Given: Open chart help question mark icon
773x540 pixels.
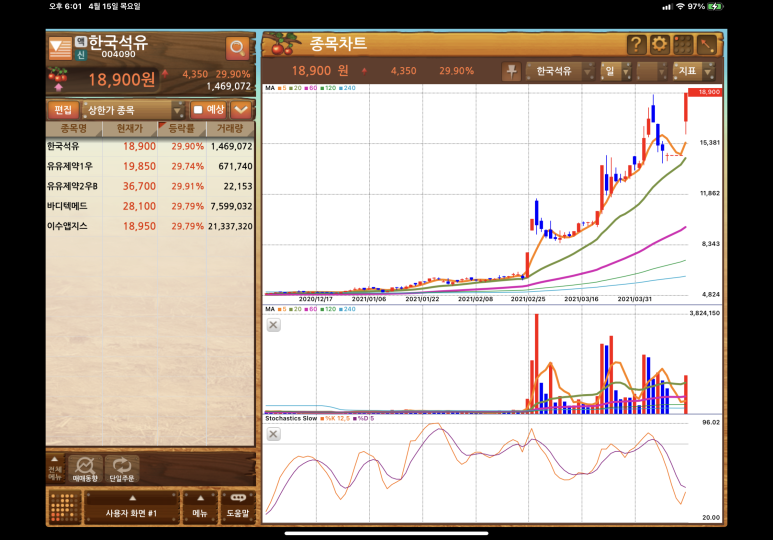Looking at the screenshot, I should (636, 45).
